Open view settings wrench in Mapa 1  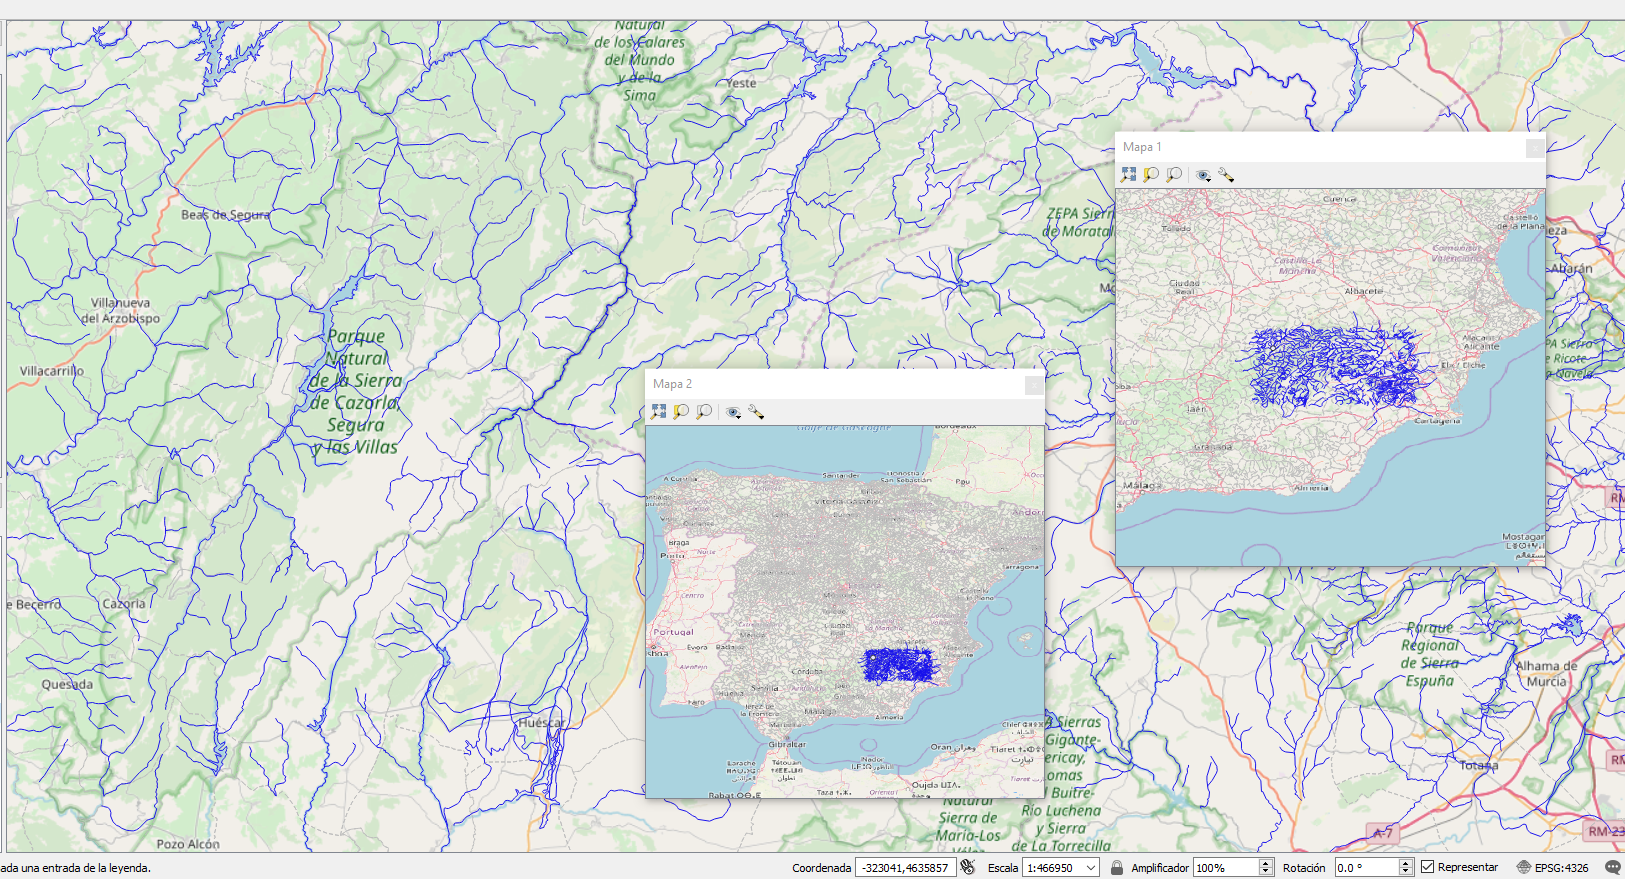(1226, 175)
